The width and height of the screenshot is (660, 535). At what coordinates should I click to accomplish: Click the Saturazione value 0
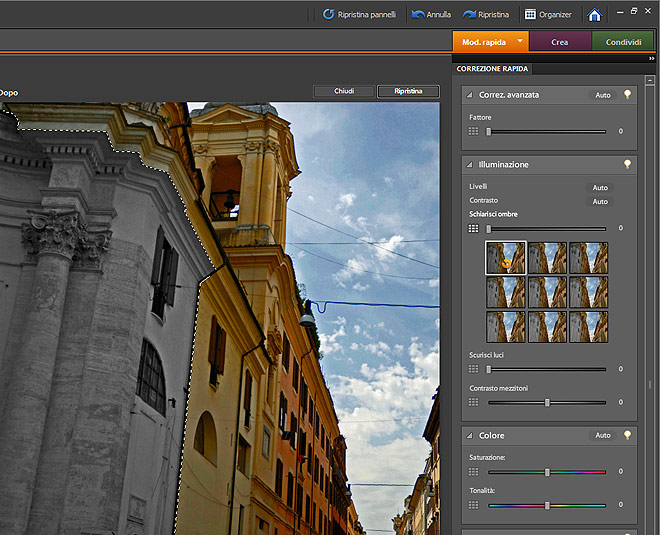tap(620, 471)
